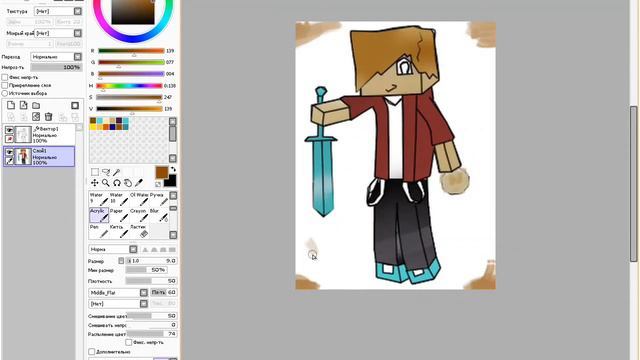Select the move tool
The width and height of the screenshot is (640, 360).
[x=95, y=183]
